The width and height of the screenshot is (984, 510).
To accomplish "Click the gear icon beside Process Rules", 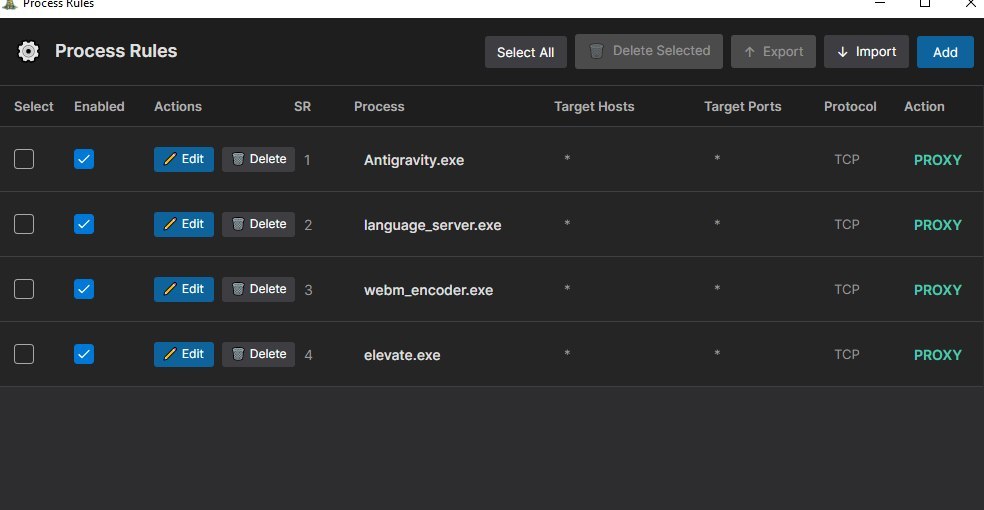I will point(28,51).
